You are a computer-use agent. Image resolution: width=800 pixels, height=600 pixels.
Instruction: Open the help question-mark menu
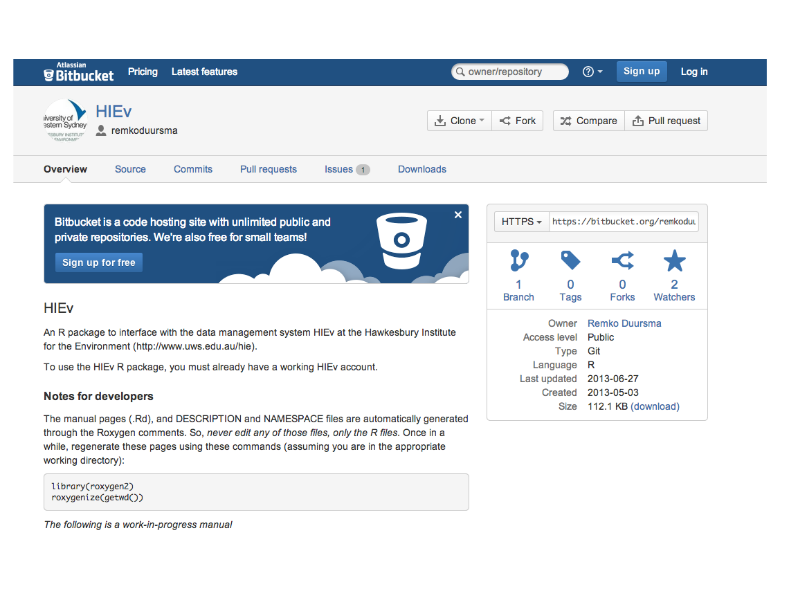pyautogui.click(x=592, y=72)
